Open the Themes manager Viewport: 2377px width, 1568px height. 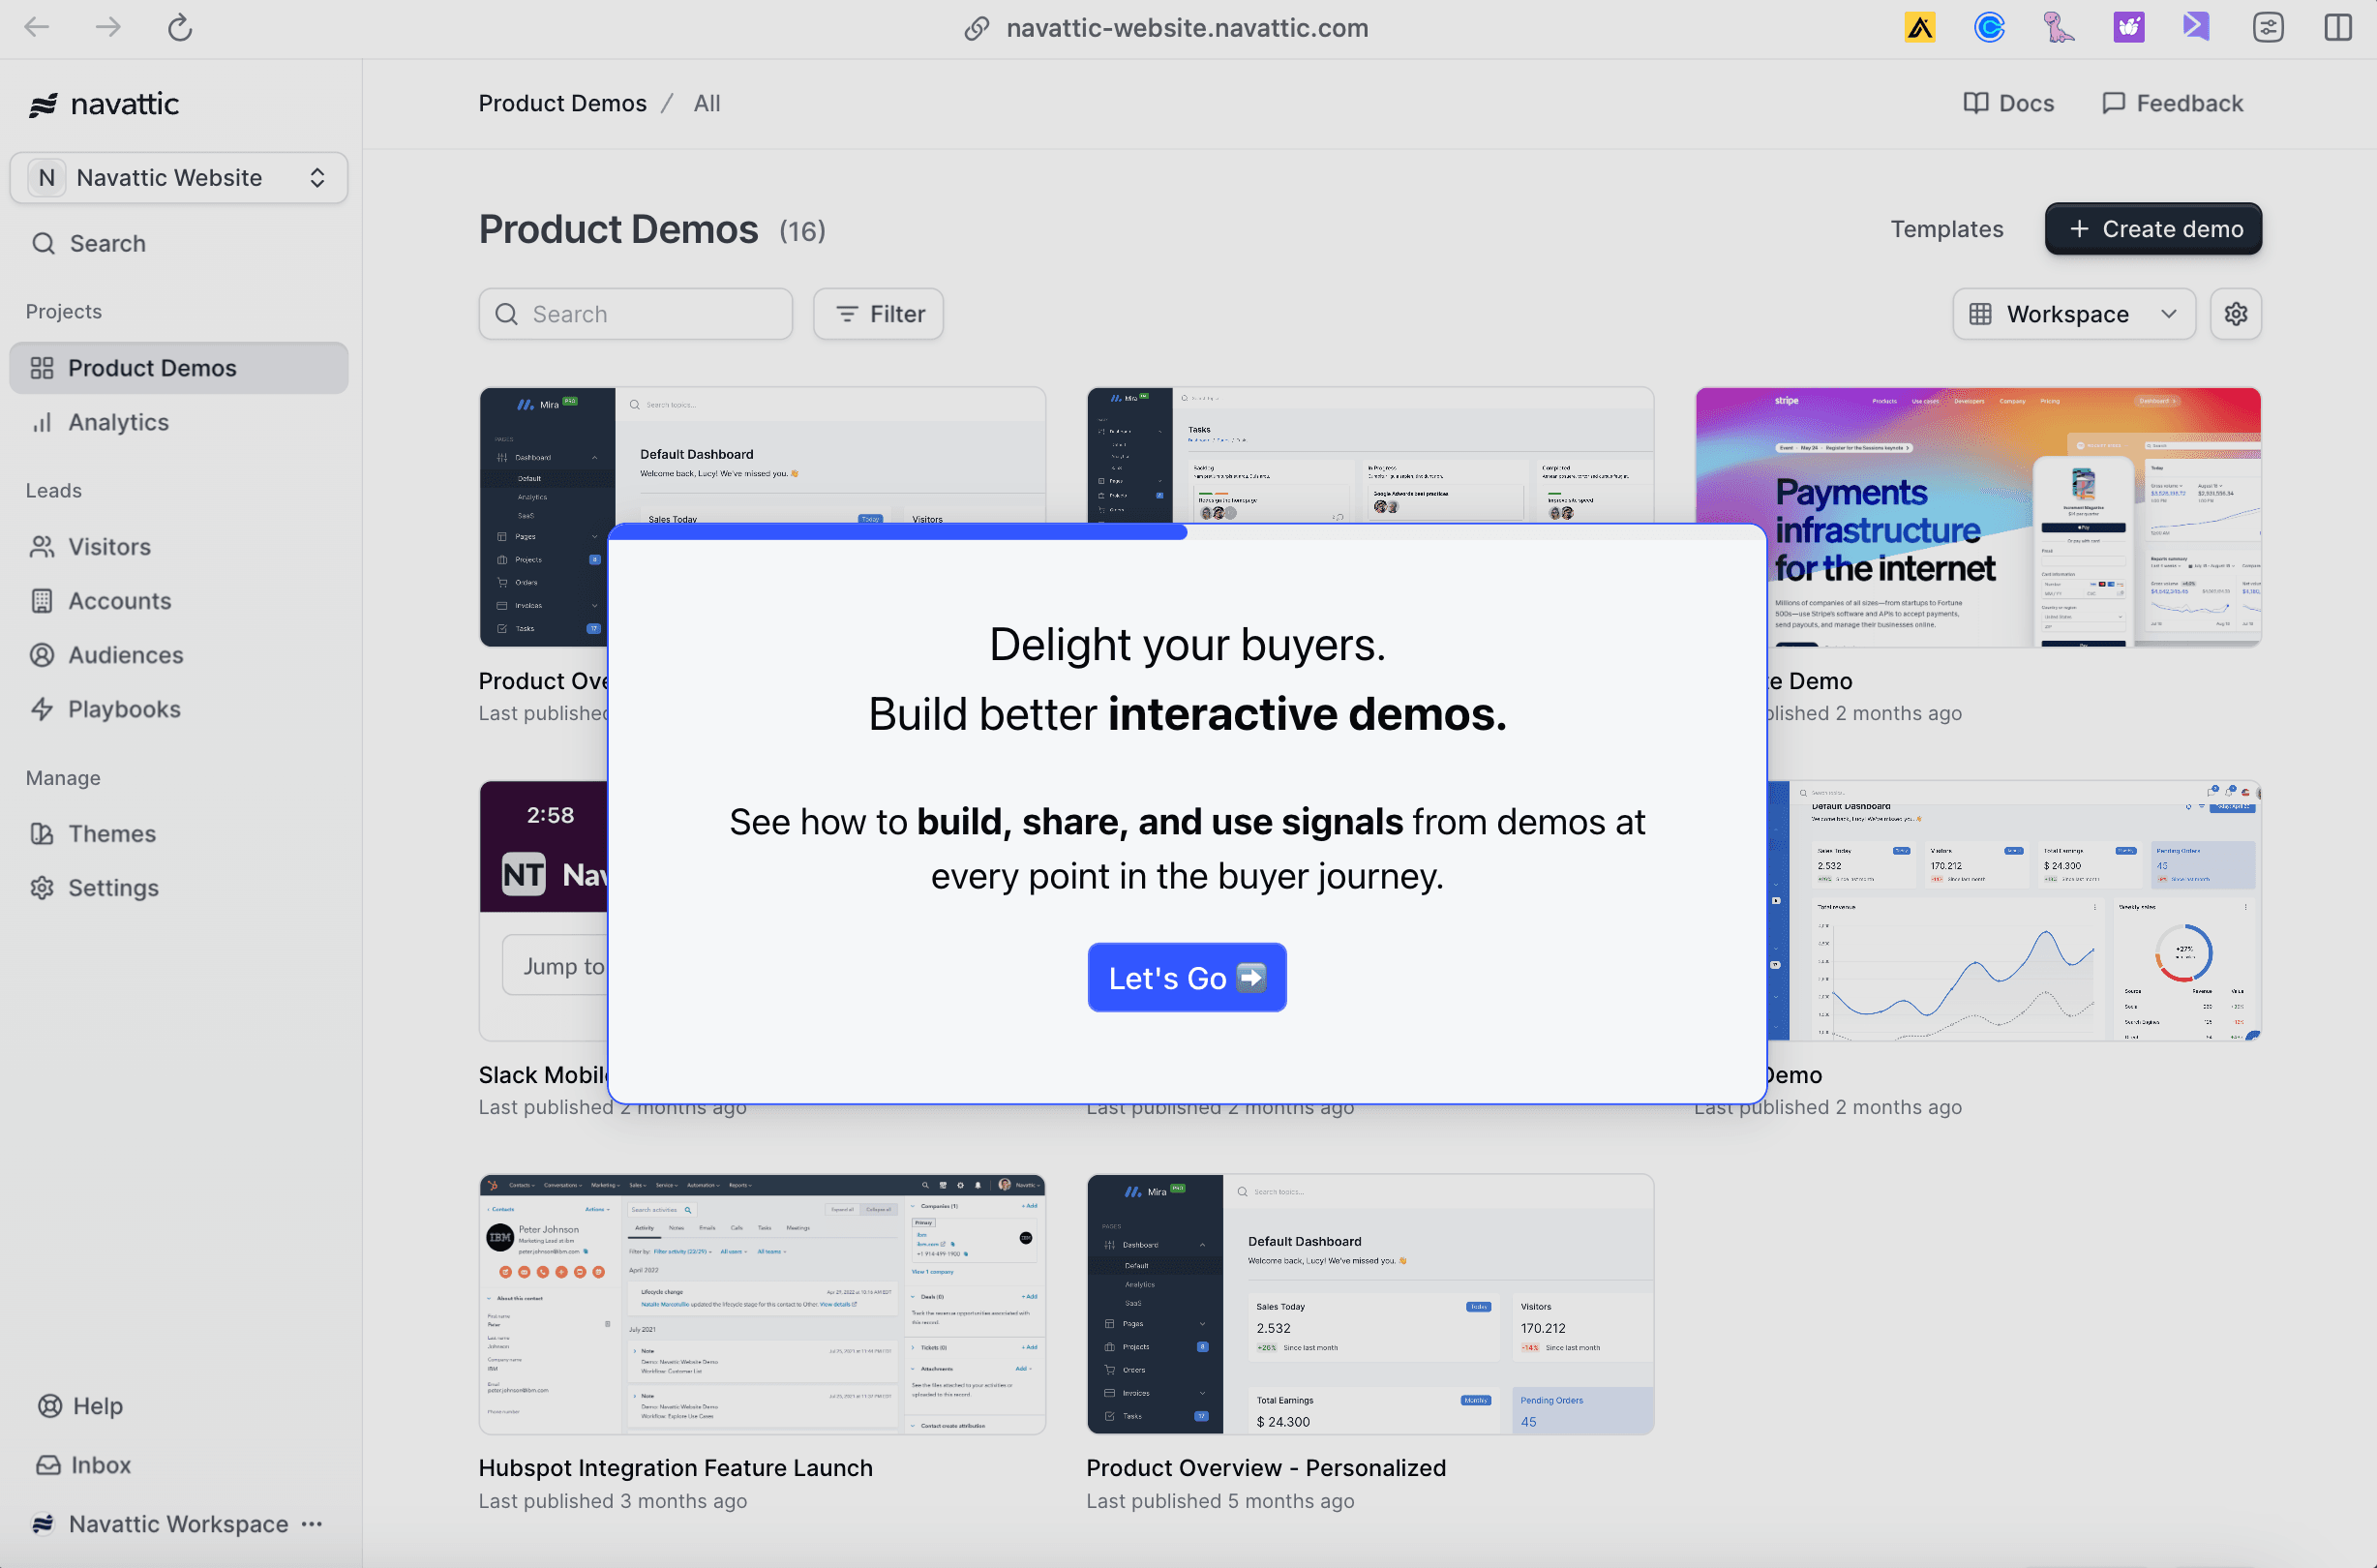(111, 833)
